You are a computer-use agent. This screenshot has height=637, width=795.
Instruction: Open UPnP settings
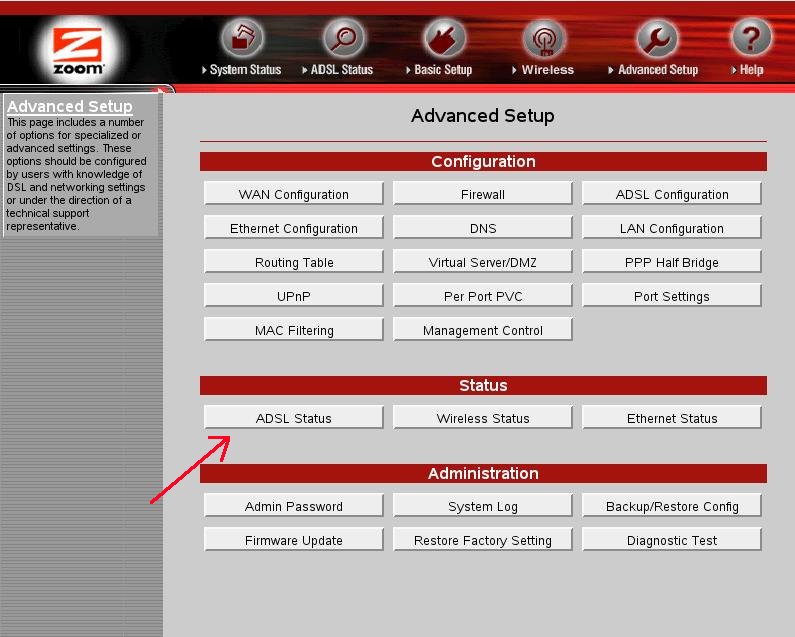coord(294,296)
